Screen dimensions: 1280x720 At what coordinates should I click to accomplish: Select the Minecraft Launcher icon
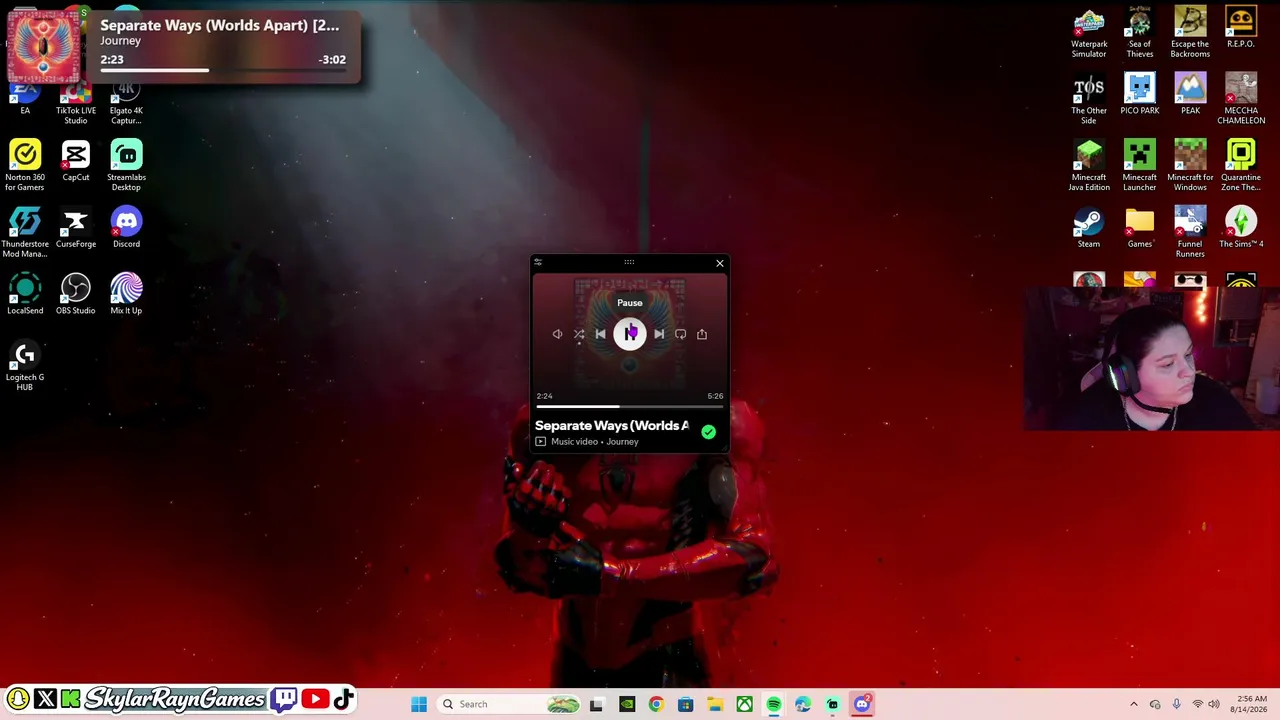coord(1140,166)
